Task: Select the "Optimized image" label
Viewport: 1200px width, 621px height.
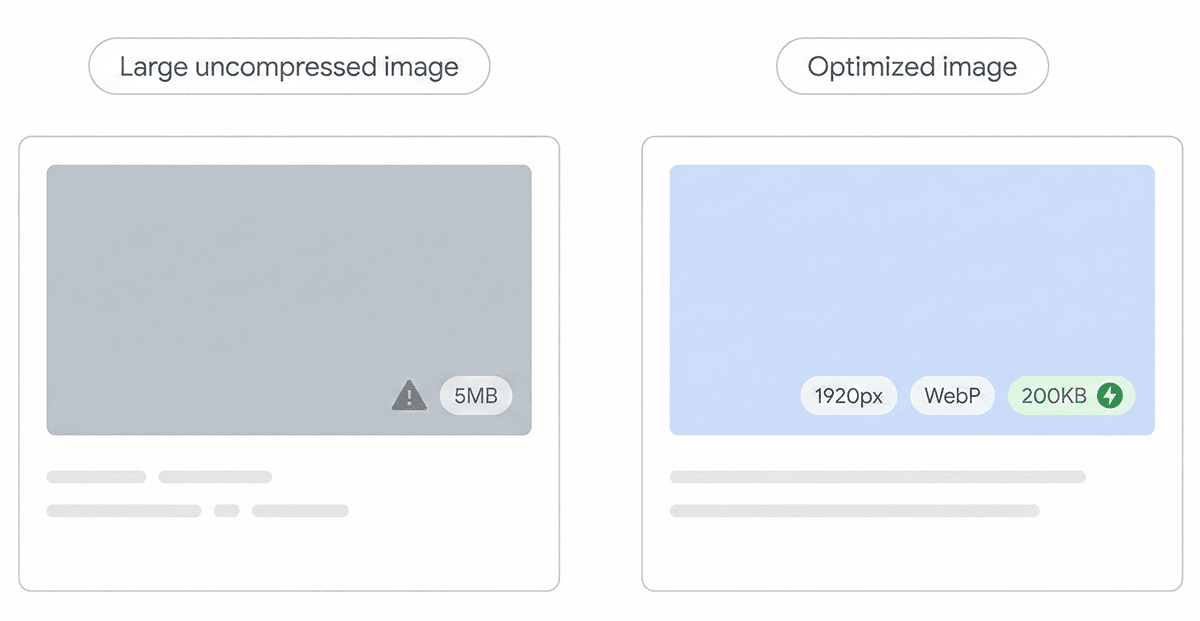Action: point(912,68)
